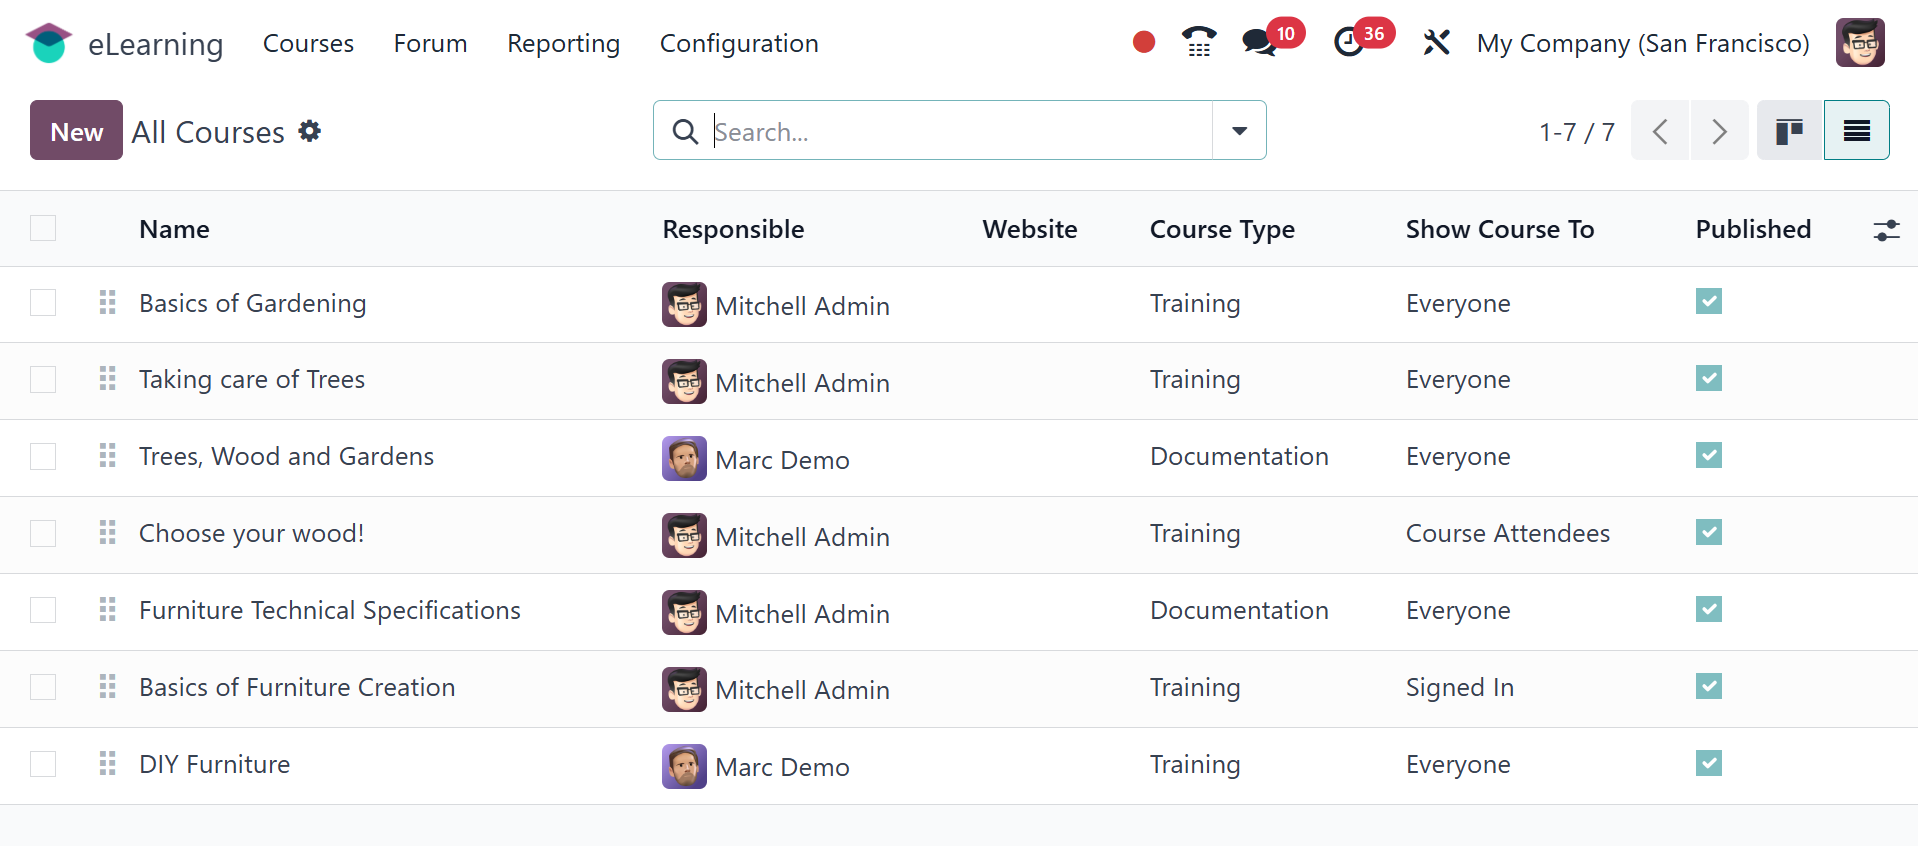Screen dimensions: 1918x846
Task: Toggle Published for DIY Furniture
Action: click(1708, 764)
